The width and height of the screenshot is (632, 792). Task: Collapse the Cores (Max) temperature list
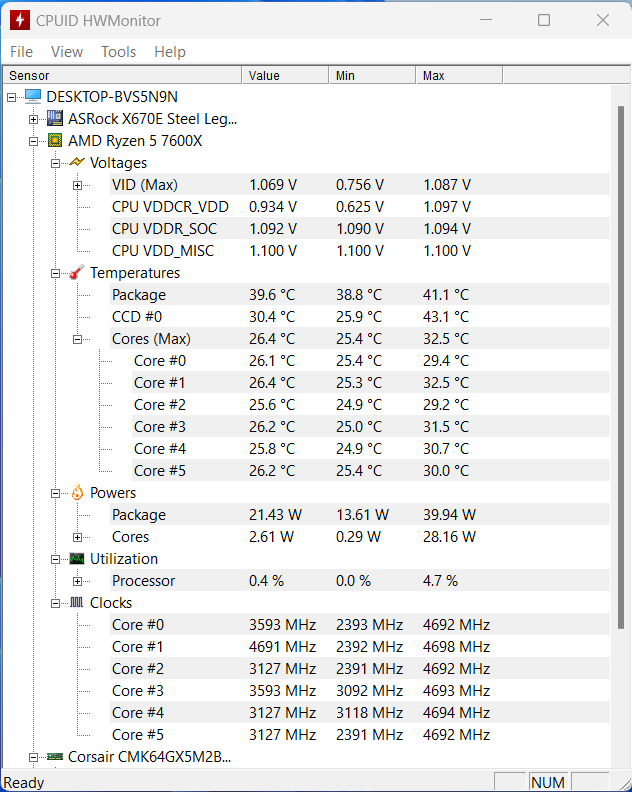pos(77,339)
